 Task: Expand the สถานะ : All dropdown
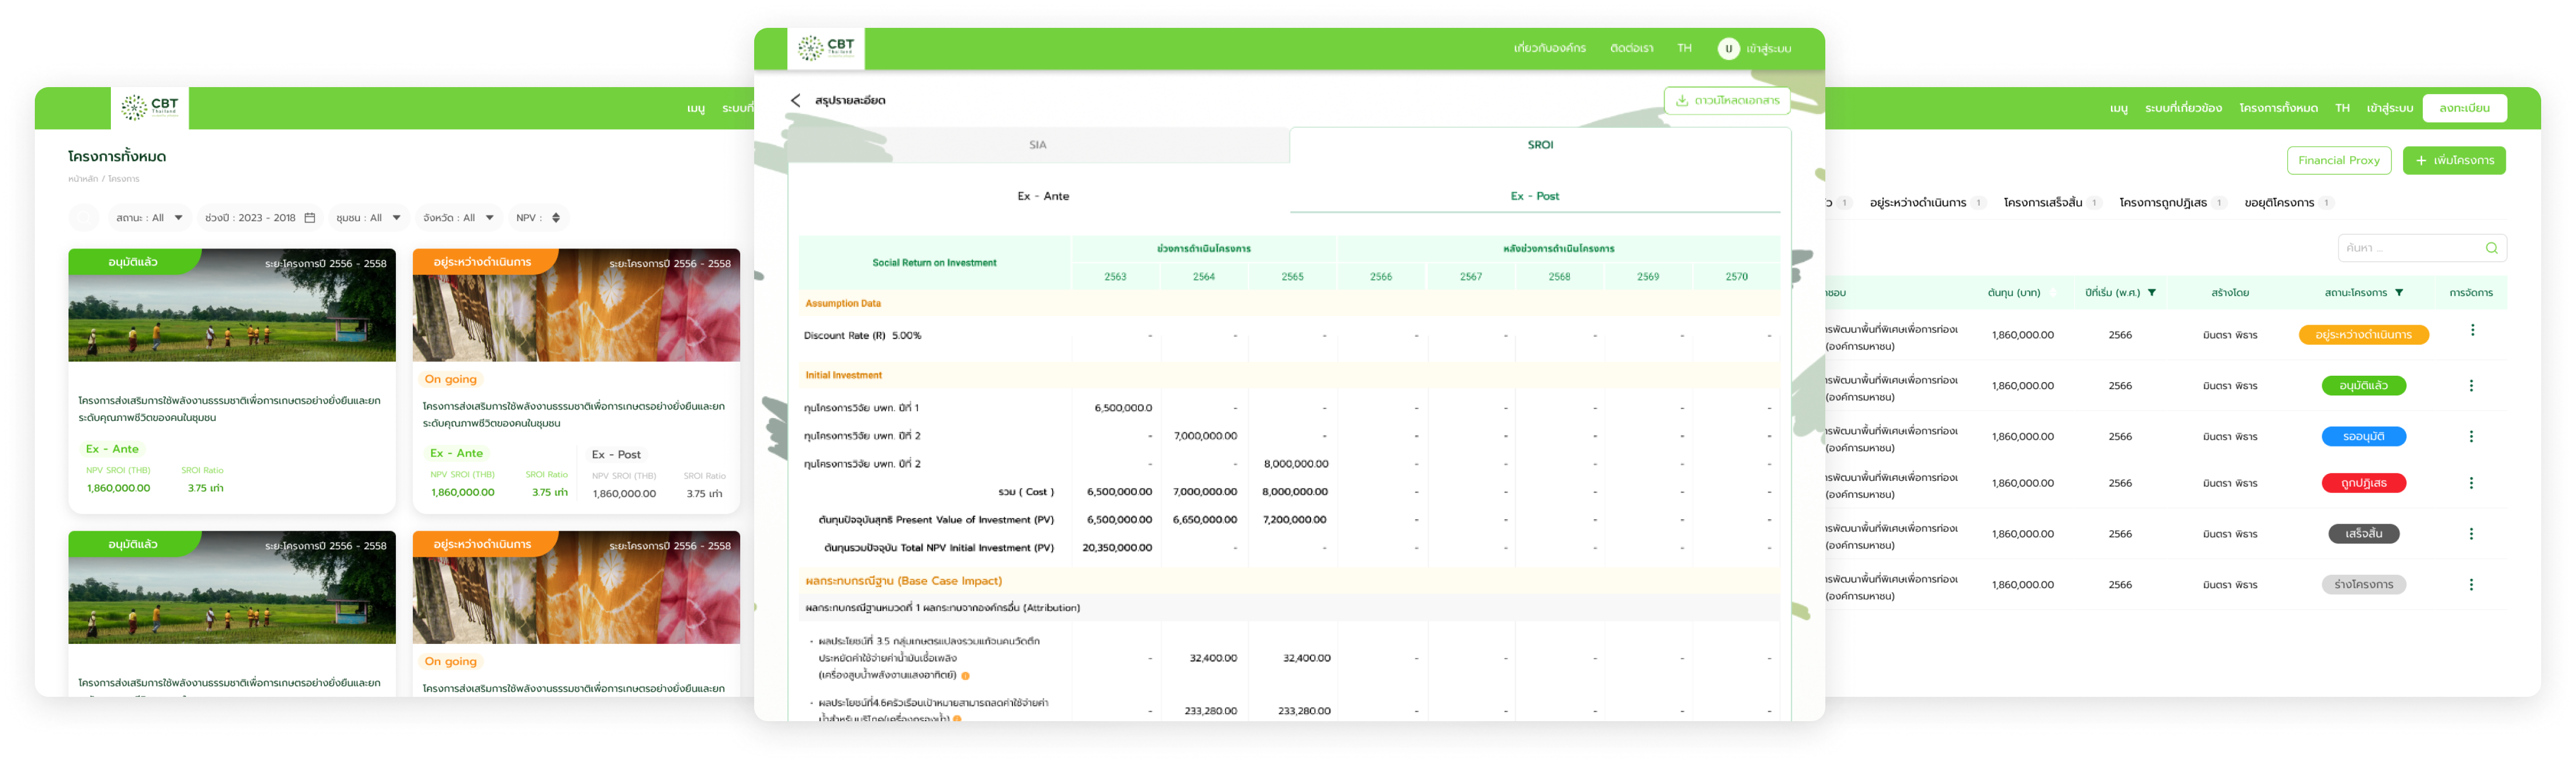tap(150, 218)
